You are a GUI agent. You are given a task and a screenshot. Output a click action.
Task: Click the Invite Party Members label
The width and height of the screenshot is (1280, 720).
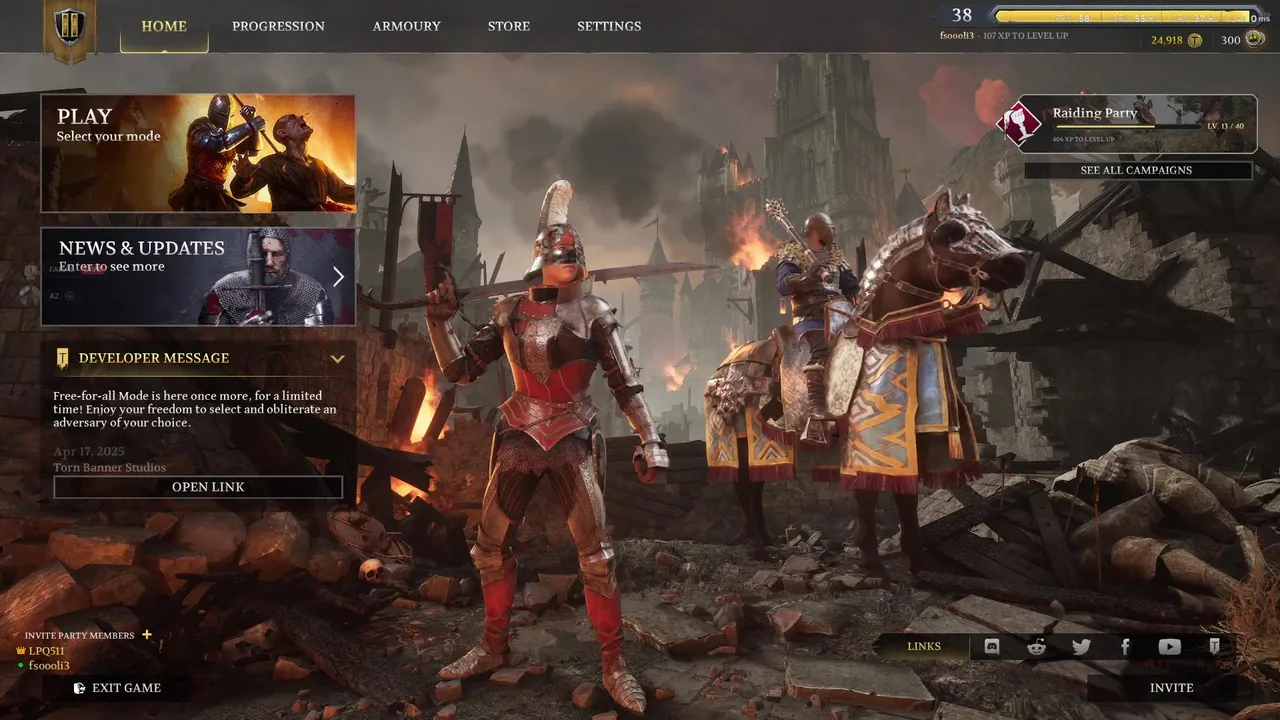click(x=79, y=635)
